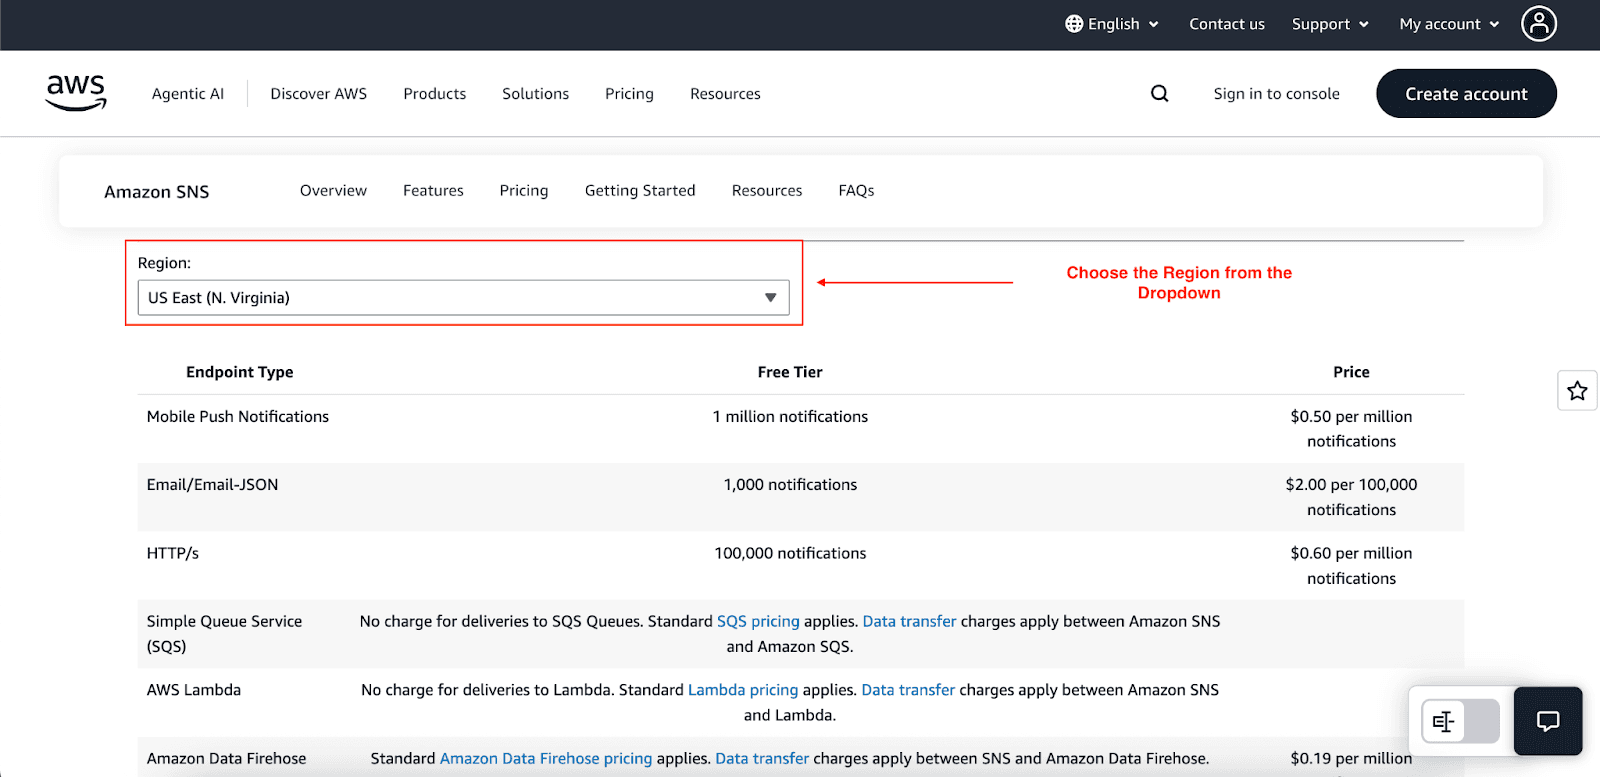
Task: Select HTTP/s row label
Action: [x=173, y=553]
